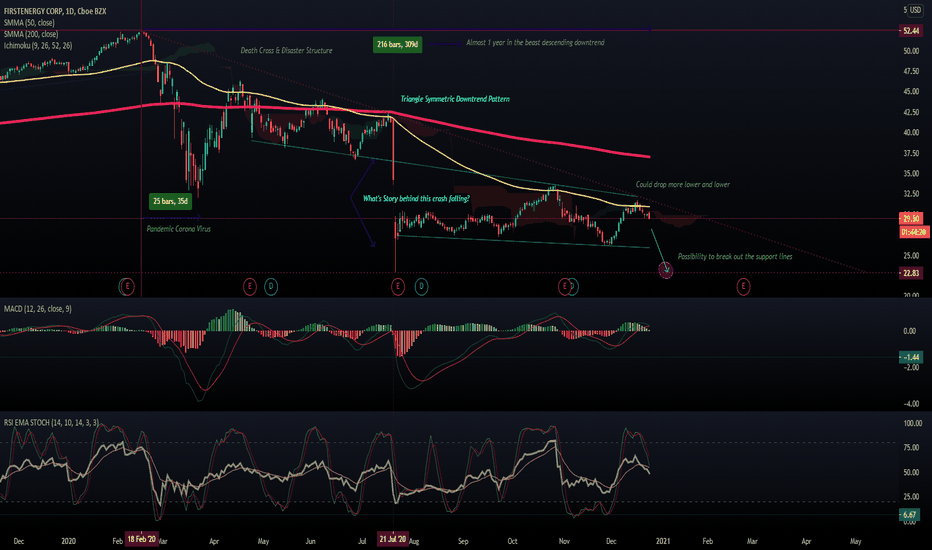932x550 pixels.
Task: Click the 6.67 RSI value label
Action: coord(910,515)
